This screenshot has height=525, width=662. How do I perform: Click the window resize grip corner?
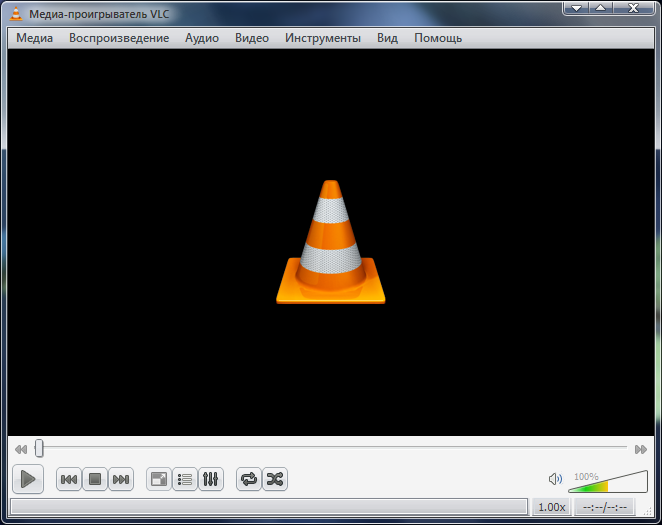[647, 511]
